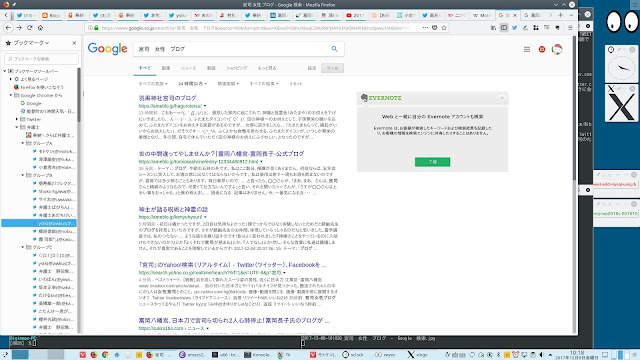Collapse the グループB folder
The image size is (640, 360).
point(23,175)
